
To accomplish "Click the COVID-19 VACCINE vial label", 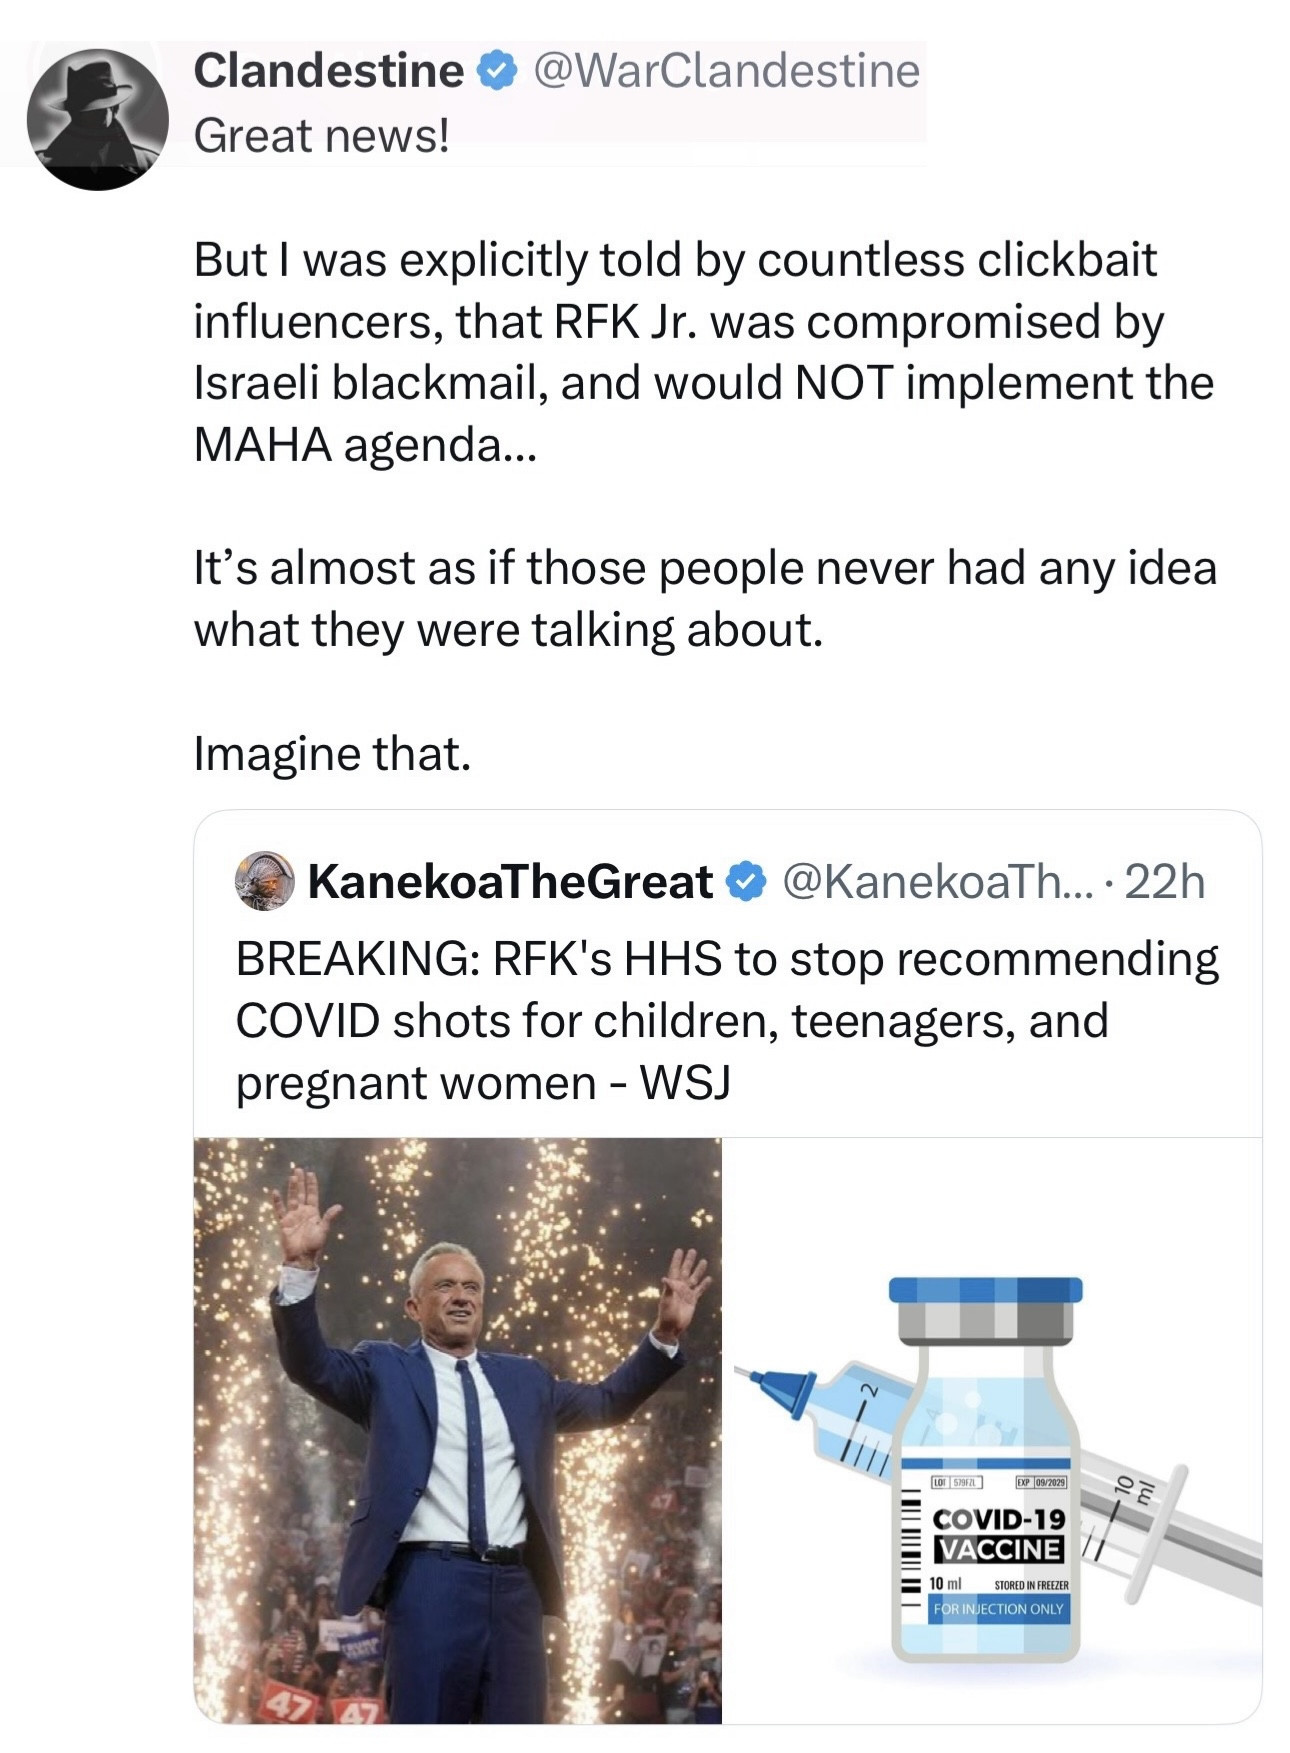I will click(997, 1536).
